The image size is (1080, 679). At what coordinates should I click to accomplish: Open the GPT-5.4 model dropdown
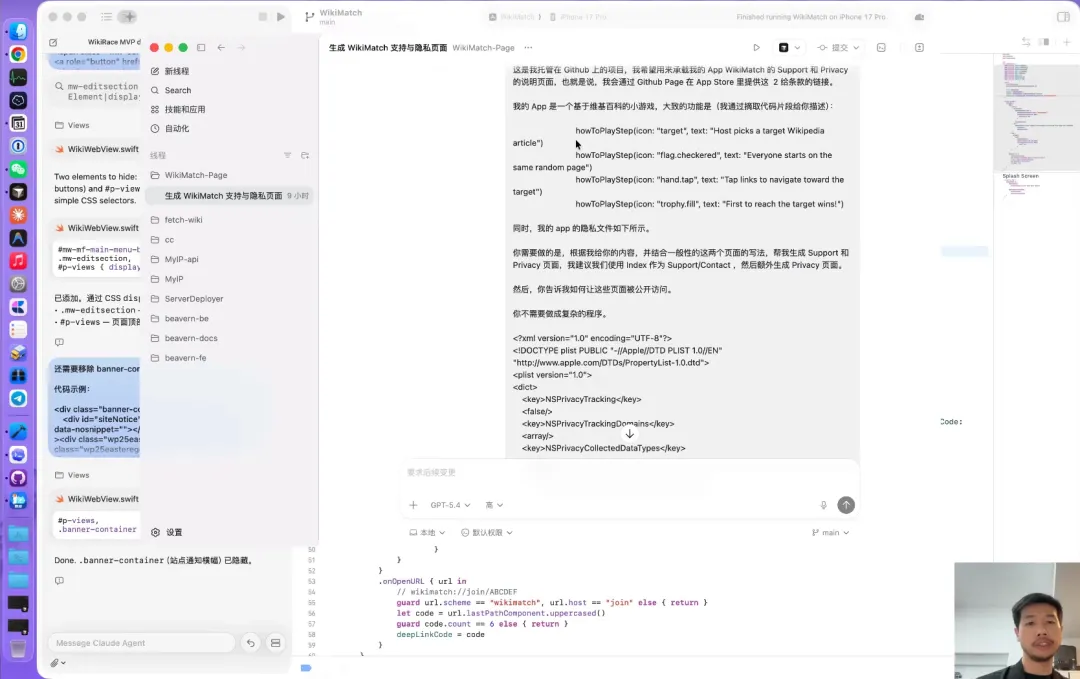tap(450, 505)
